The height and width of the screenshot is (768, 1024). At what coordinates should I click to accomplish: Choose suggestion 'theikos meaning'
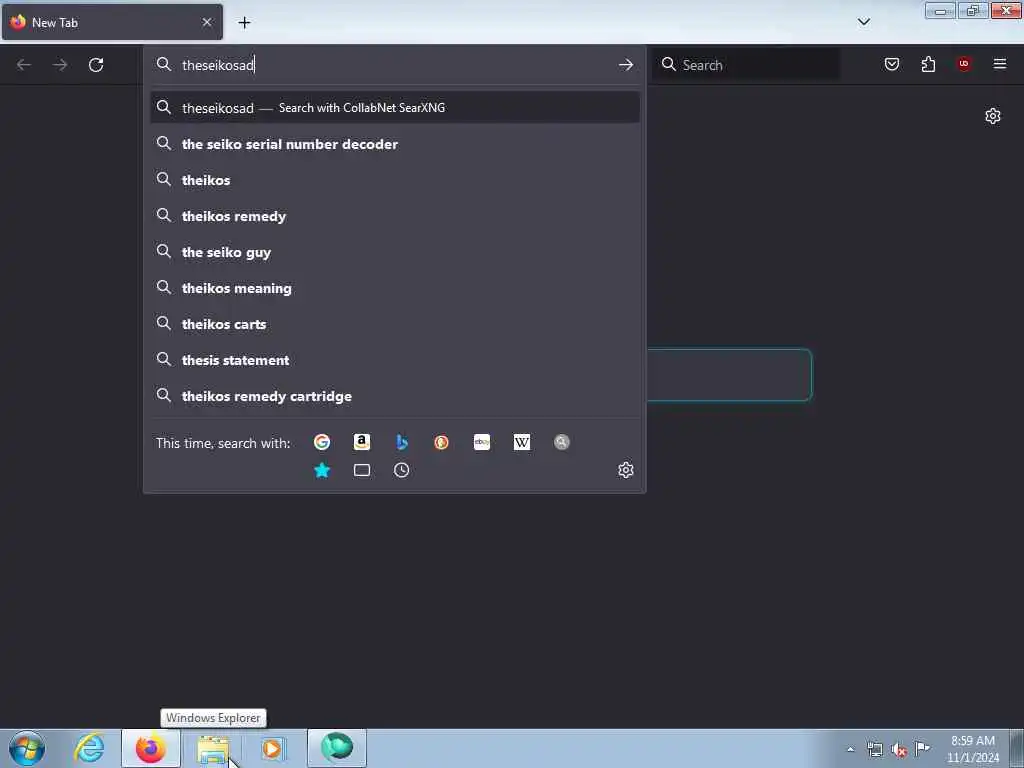click(395, 288)
